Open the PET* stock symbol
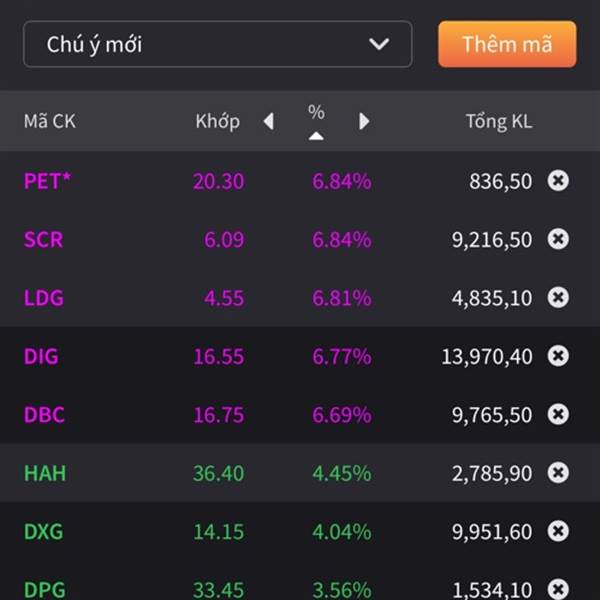 click(x=47, y=181)
